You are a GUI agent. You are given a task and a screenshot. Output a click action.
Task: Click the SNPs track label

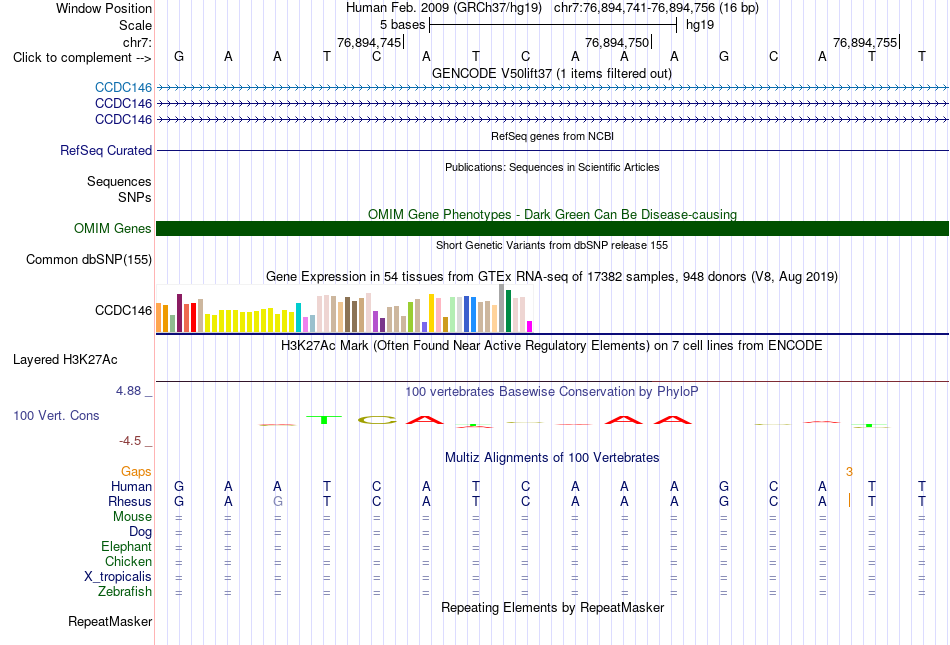[135, 197]
